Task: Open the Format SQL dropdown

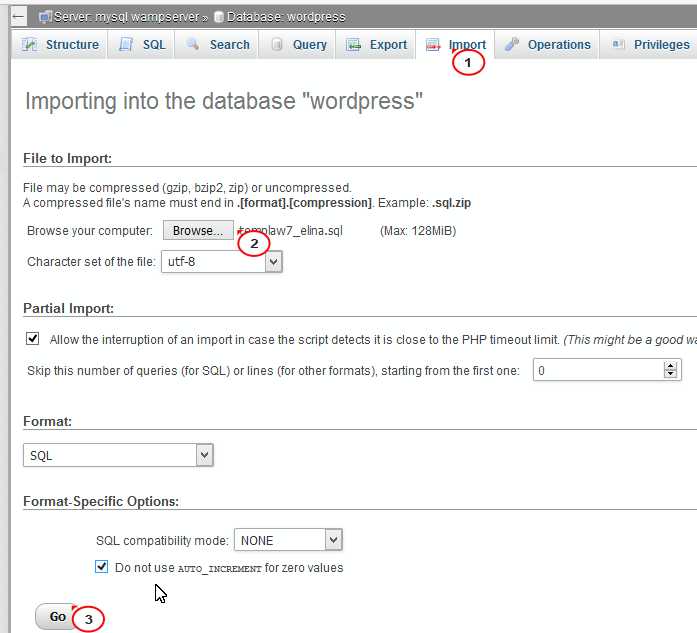Action: click(x=118, y=455)
